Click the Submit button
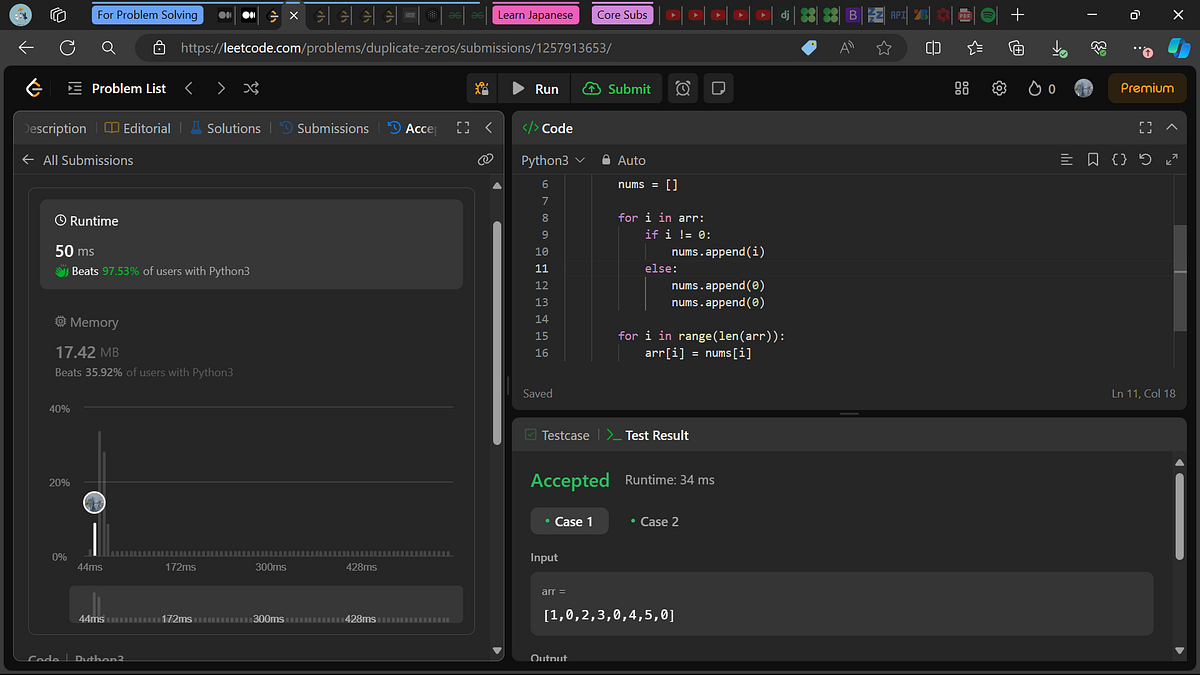The width and height of the screenshot is (1200, 675). (x=616, y=88)
